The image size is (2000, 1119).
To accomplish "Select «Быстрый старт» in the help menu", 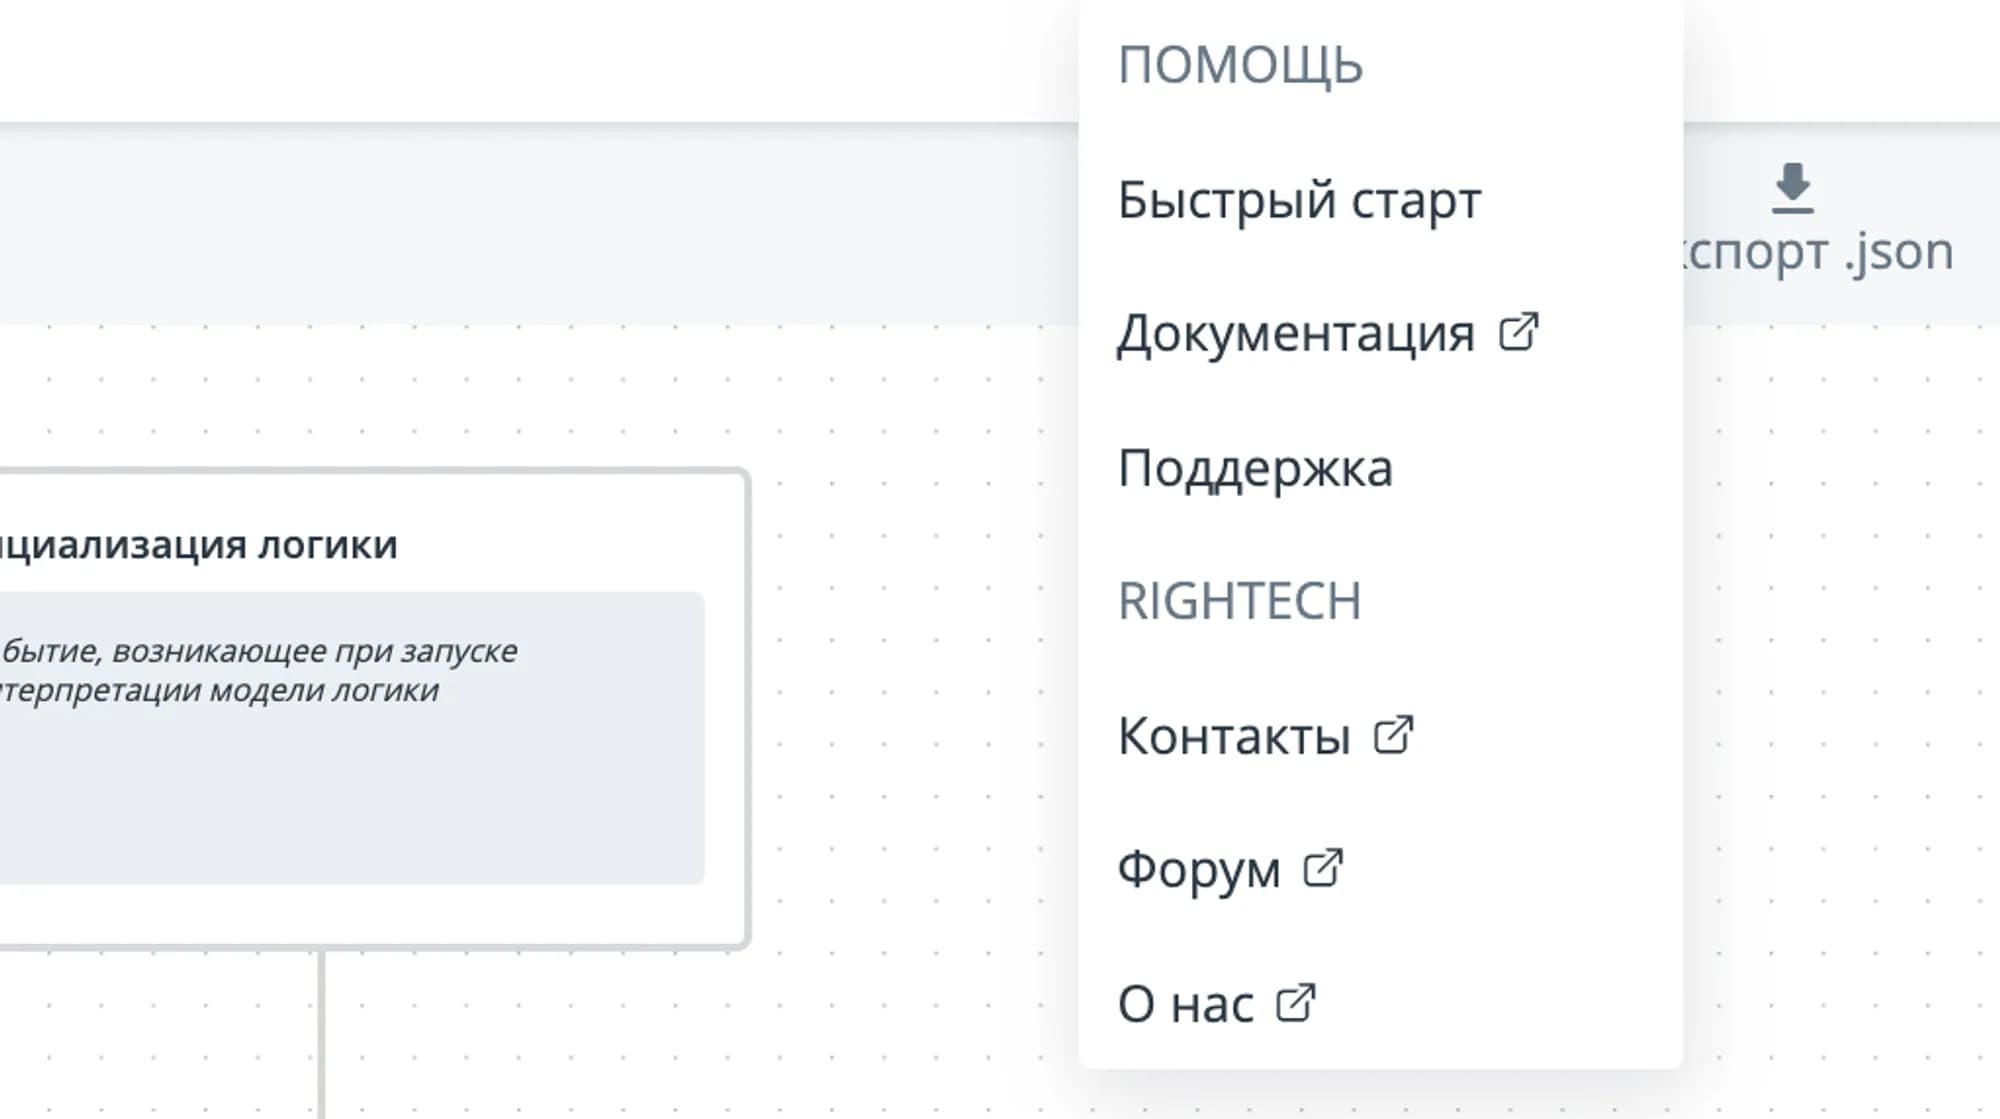I will (1299, 199).
